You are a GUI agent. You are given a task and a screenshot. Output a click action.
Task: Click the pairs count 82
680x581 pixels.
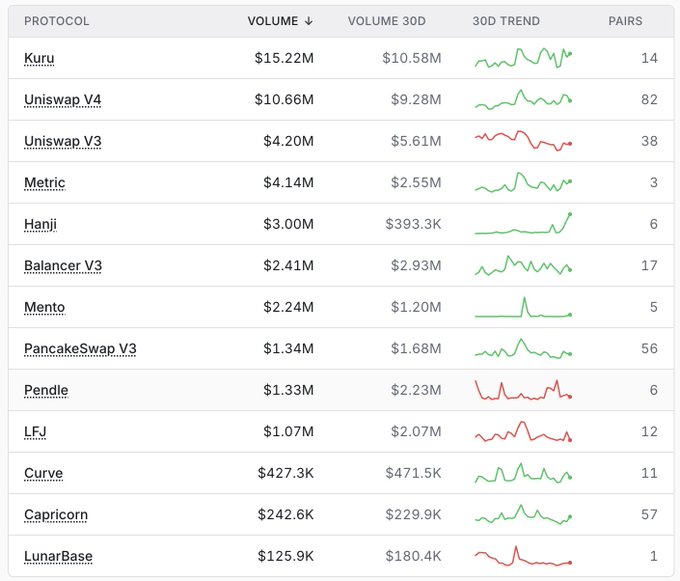click(649, 99)
